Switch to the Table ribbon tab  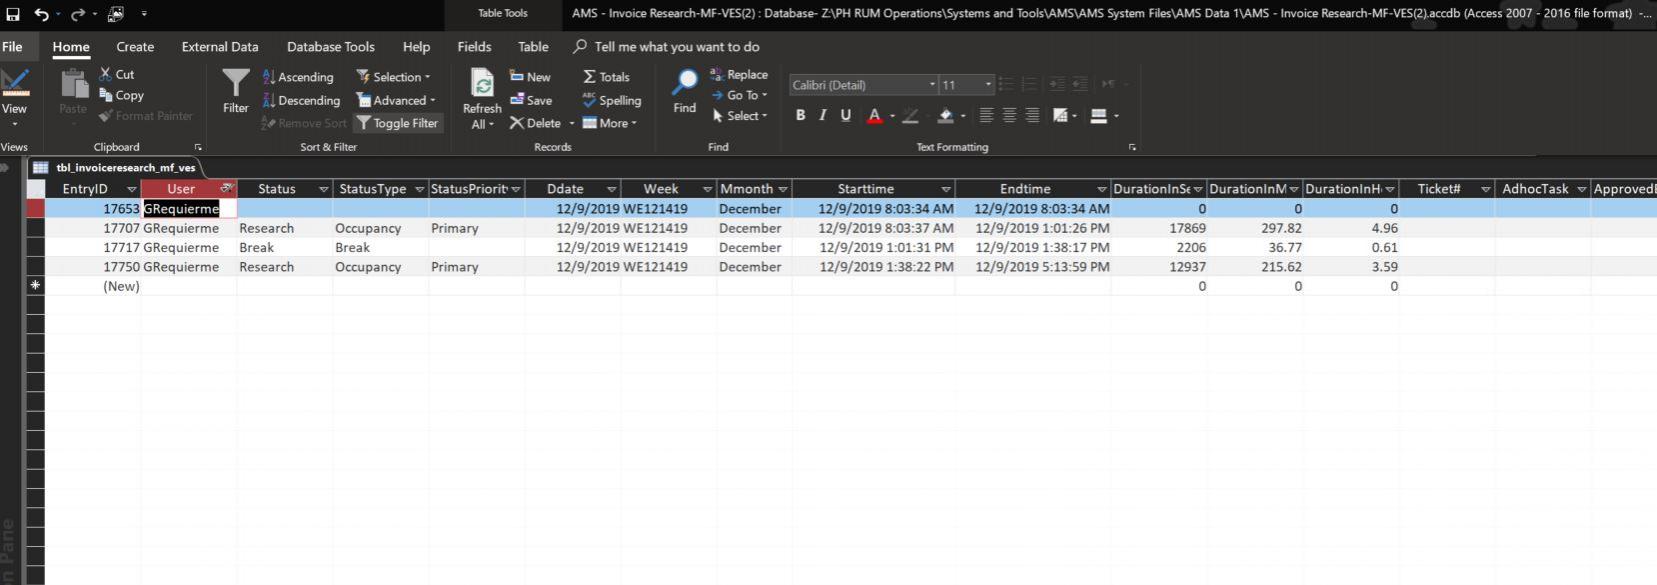[x=533, y=47]
